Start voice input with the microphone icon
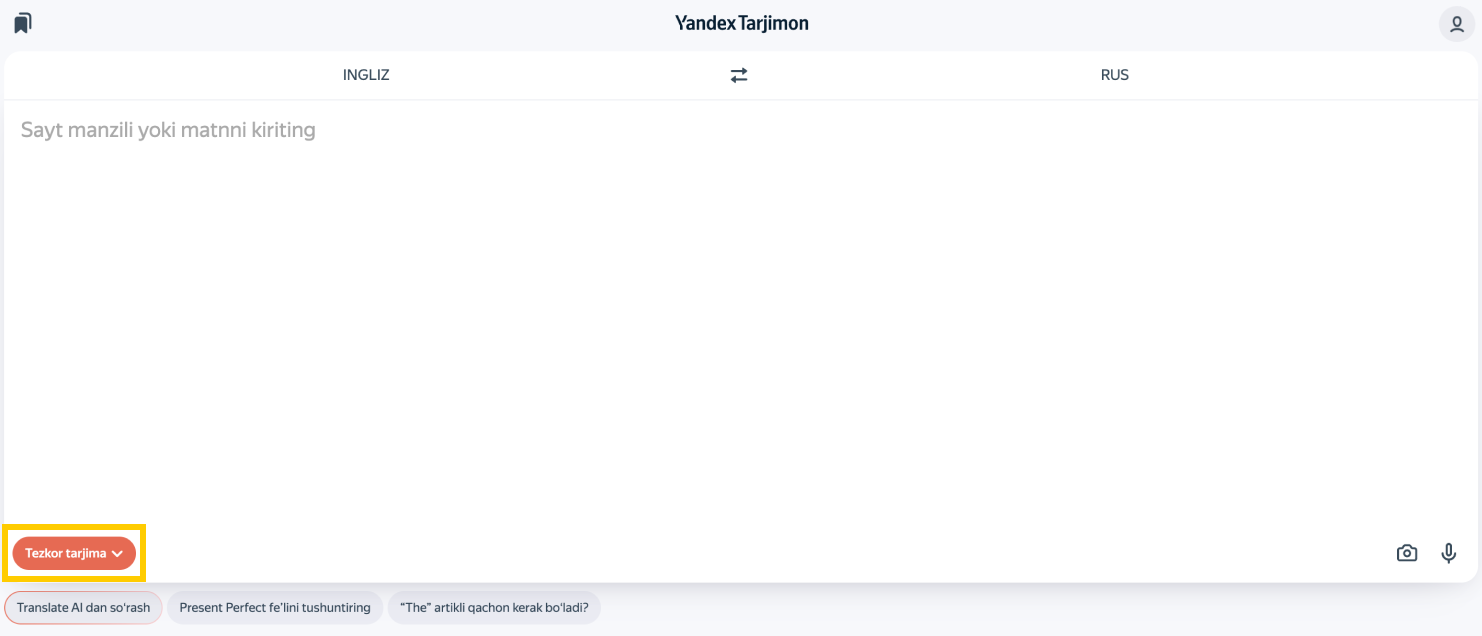The width and height of the screenshot is (1482, 636). point(1449,553)
